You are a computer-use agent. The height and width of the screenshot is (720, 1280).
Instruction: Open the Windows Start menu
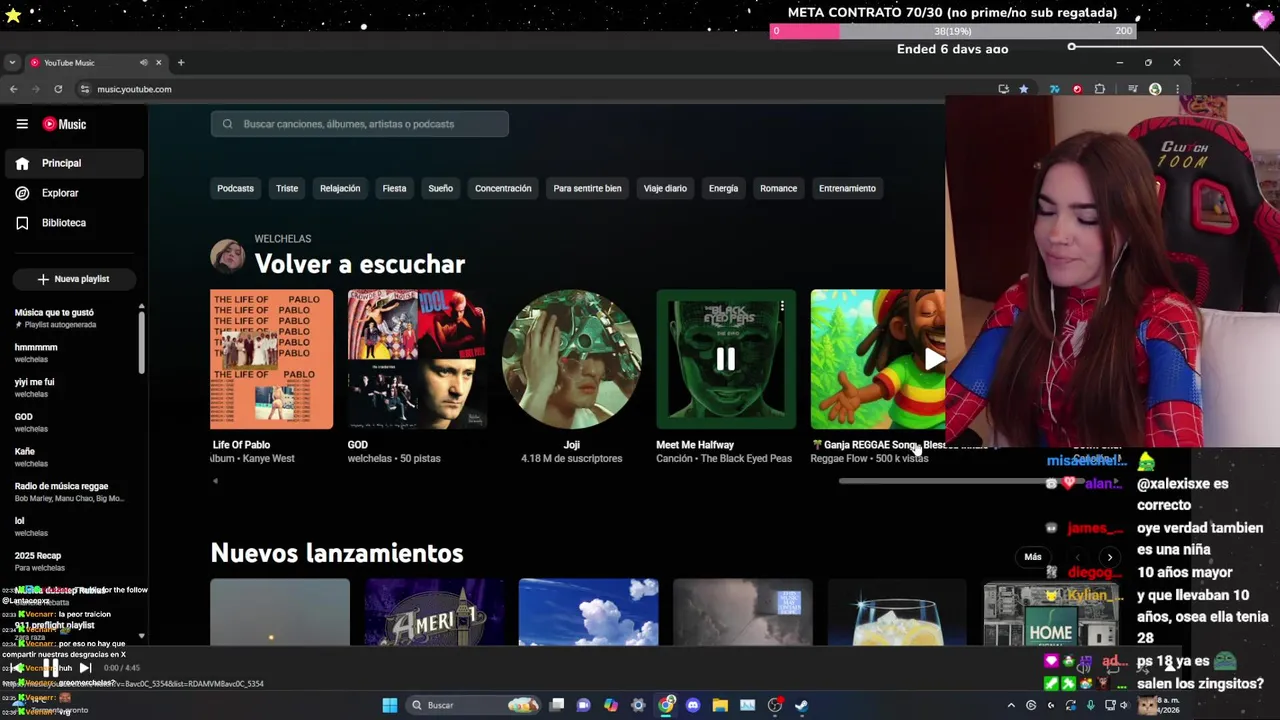pyautogui.click(x=390, y=705)
